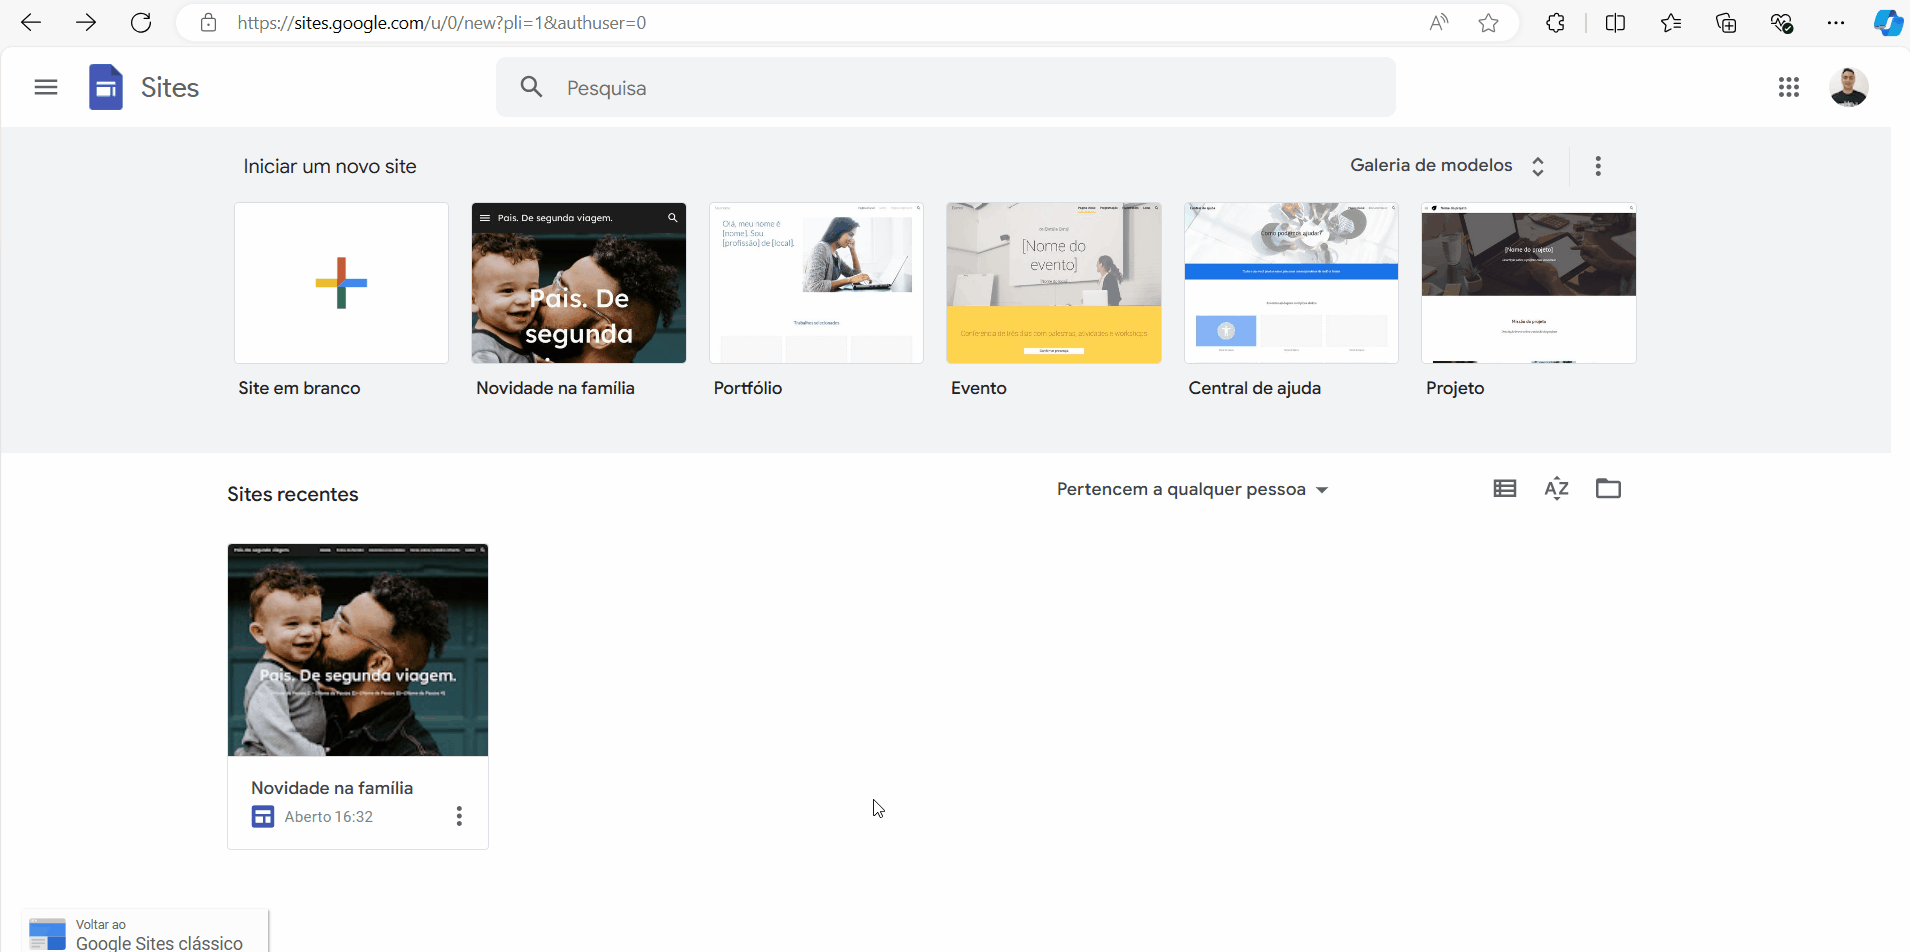Bookmark the page with the star icon

click(1487, 22)
